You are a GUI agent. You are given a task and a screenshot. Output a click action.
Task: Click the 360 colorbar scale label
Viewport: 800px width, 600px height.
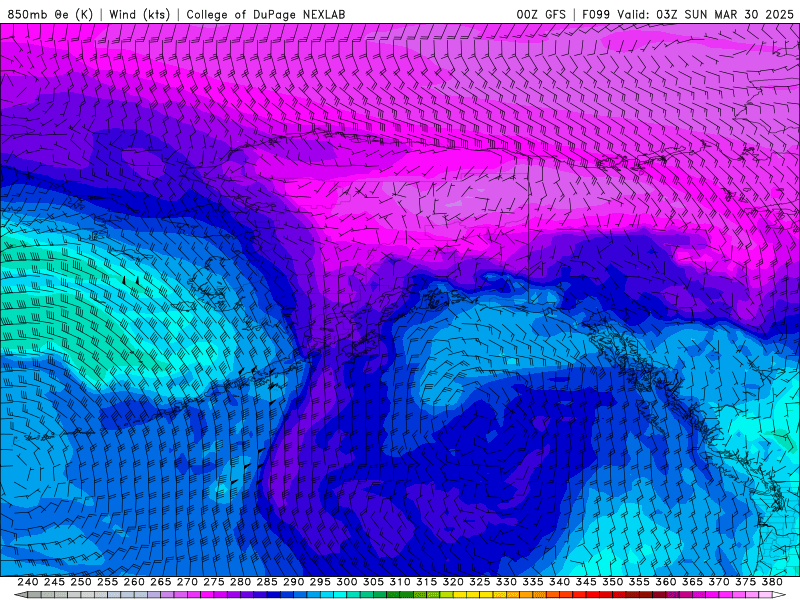665,582
